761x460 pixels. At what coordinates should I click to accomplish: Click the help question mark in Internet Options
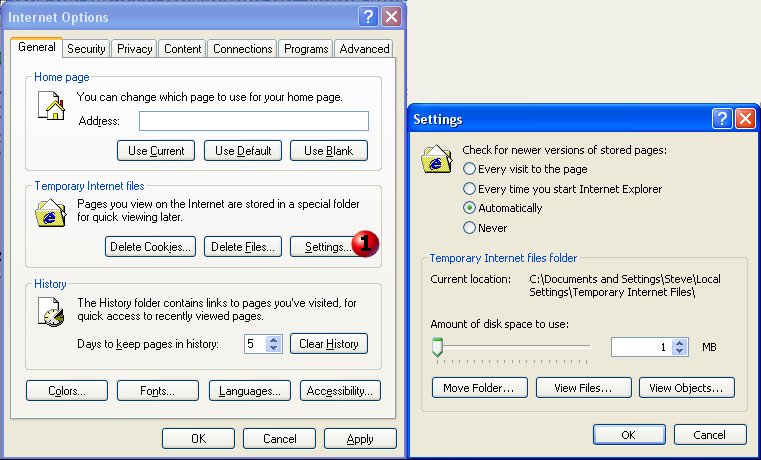[x=368, y=17]
